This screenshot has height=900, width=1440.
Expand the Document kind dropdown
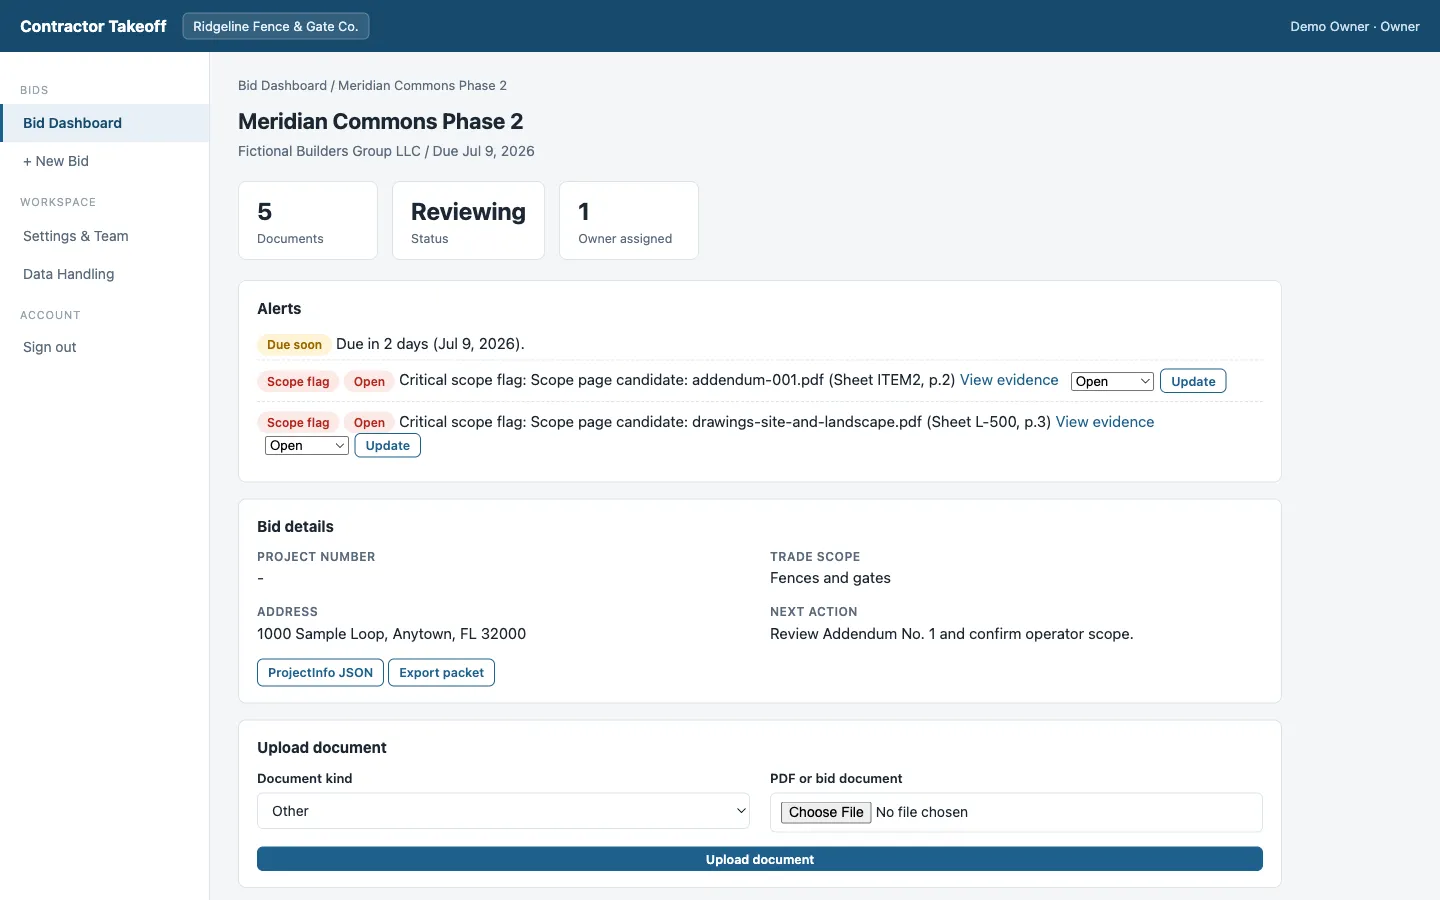tap(503, 811)
